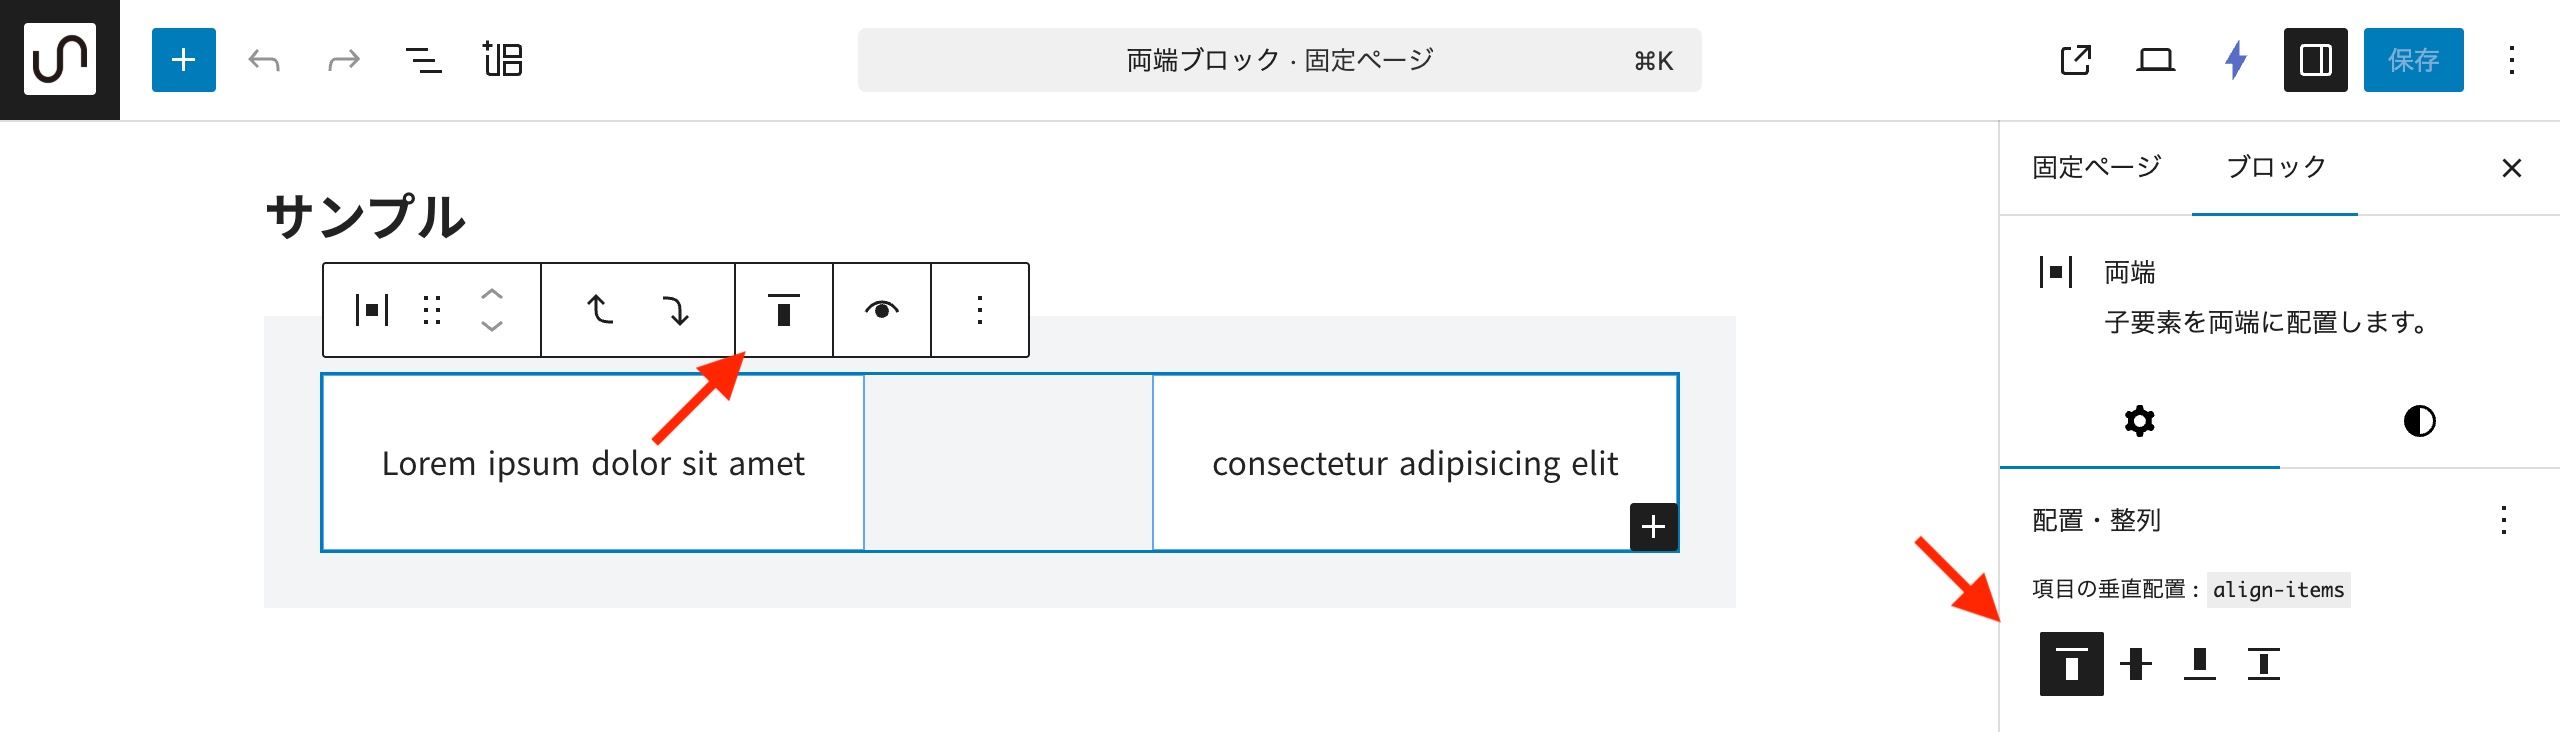Toggle the settings sidebar panel
2560x732 pixels.
tap(2315, 60)
